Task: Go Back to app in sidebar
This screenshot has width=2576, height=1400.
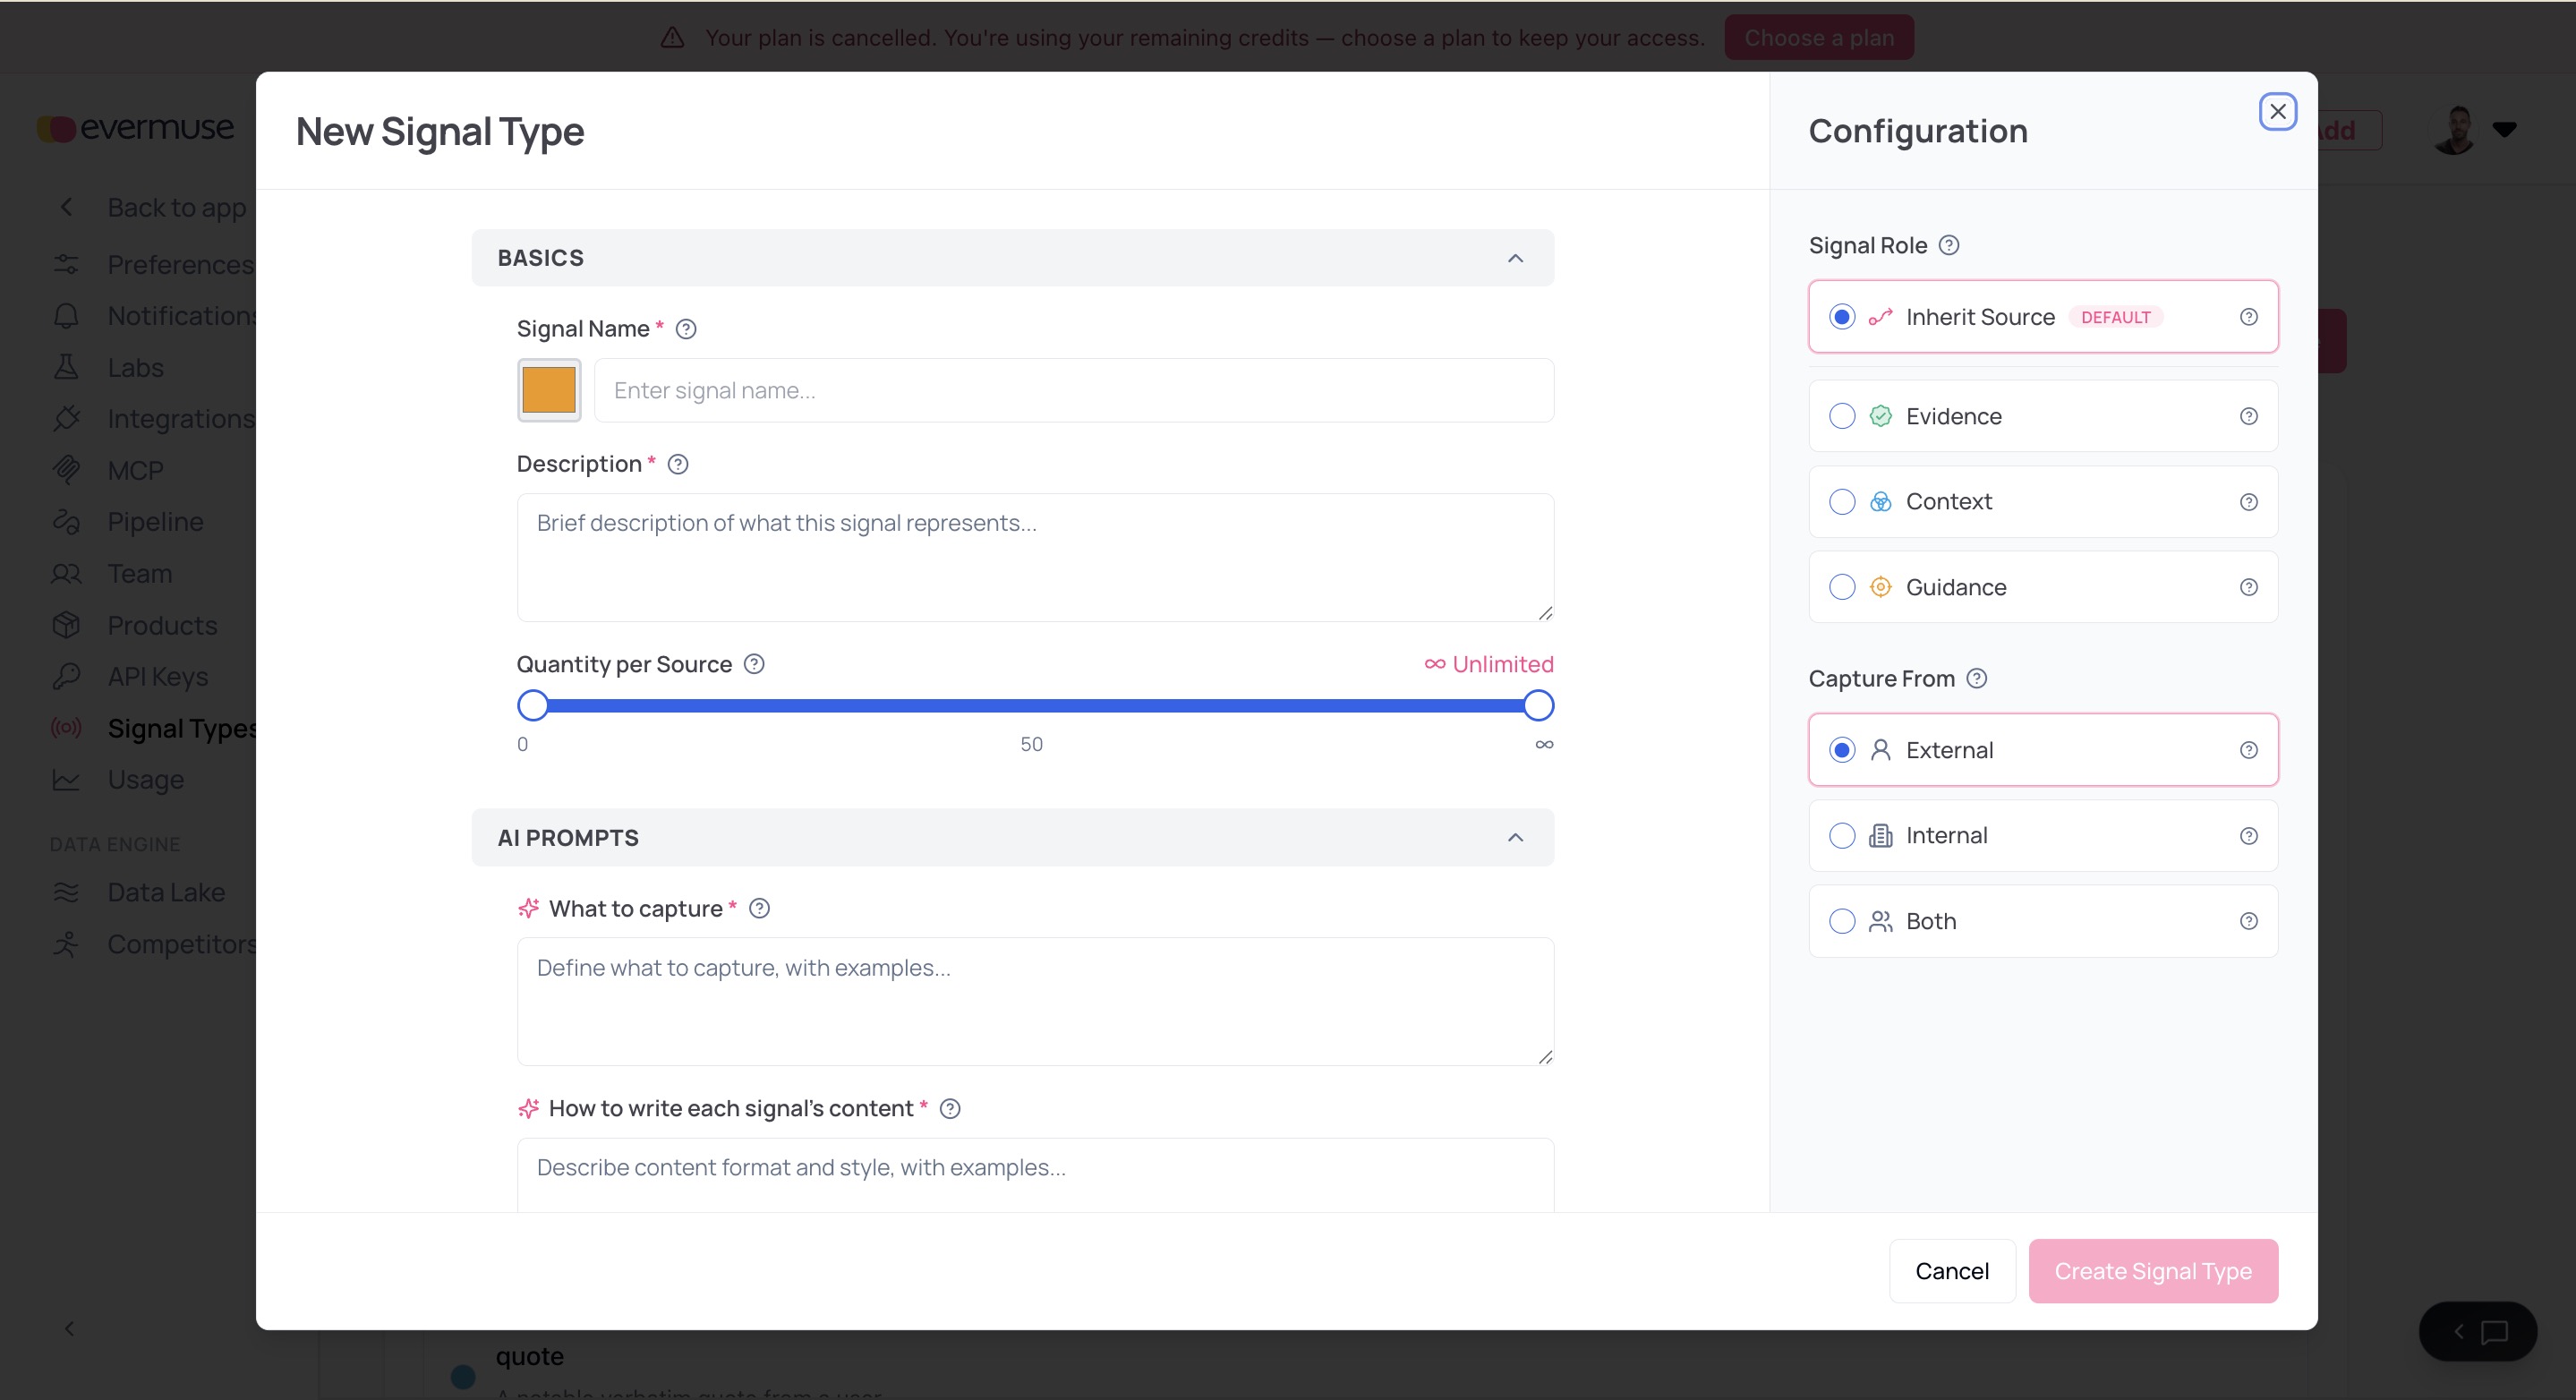Action: click(150, 207)
